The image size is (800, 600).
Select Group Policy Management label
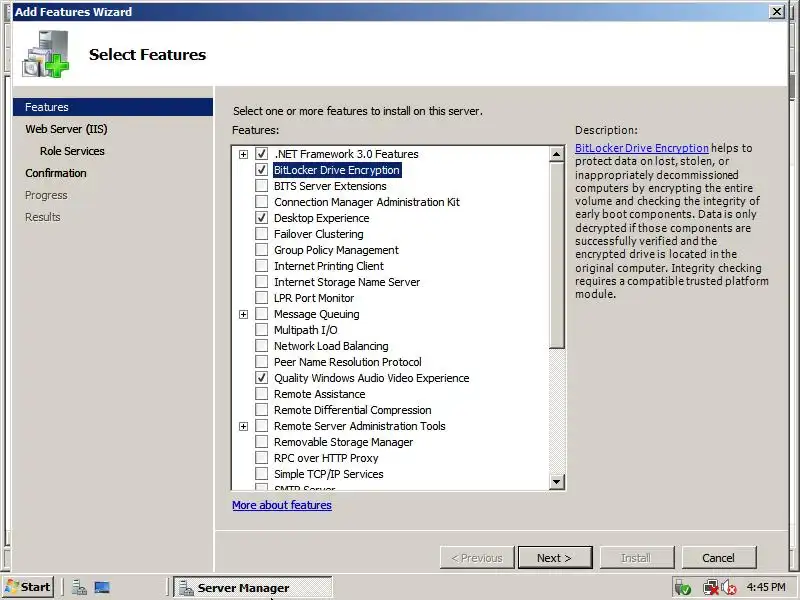[x=336, y=250]
